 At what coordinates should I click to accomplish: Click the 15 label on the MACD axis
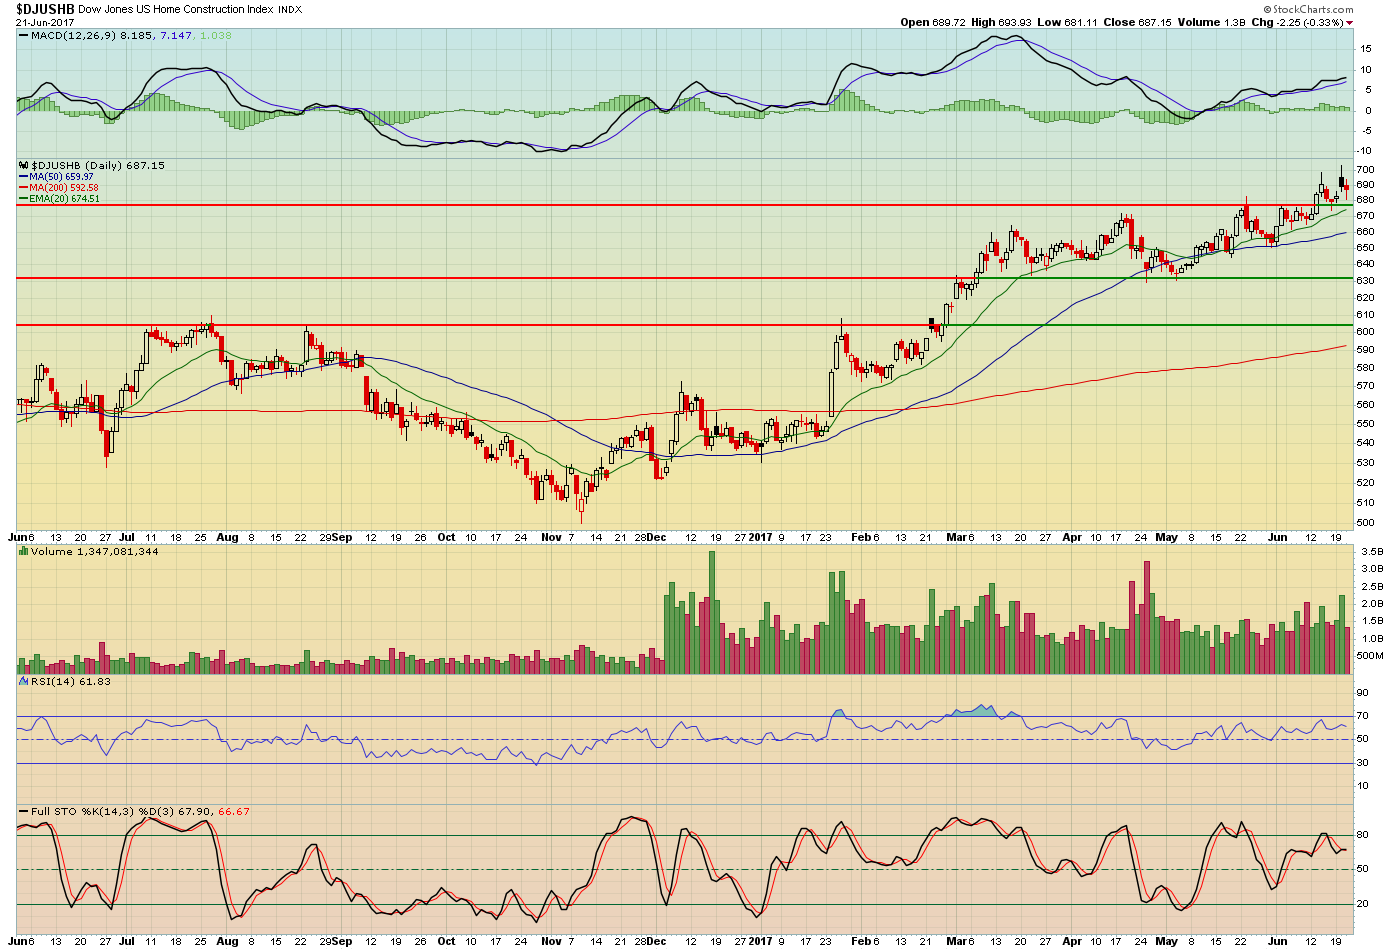1367,48
